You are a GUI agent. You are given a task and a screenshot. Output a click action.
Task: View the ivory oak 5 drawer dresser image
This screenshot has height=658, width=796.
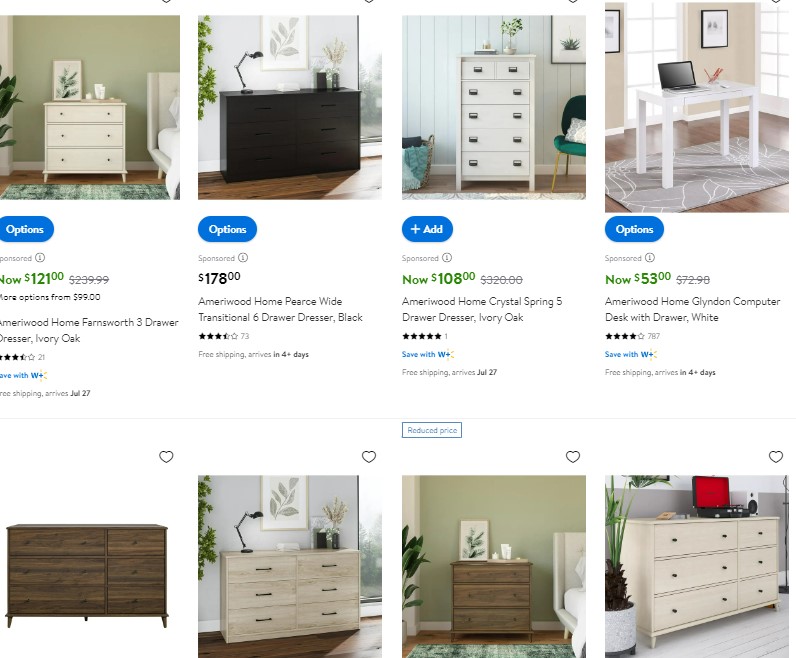[x=494, y=107]
